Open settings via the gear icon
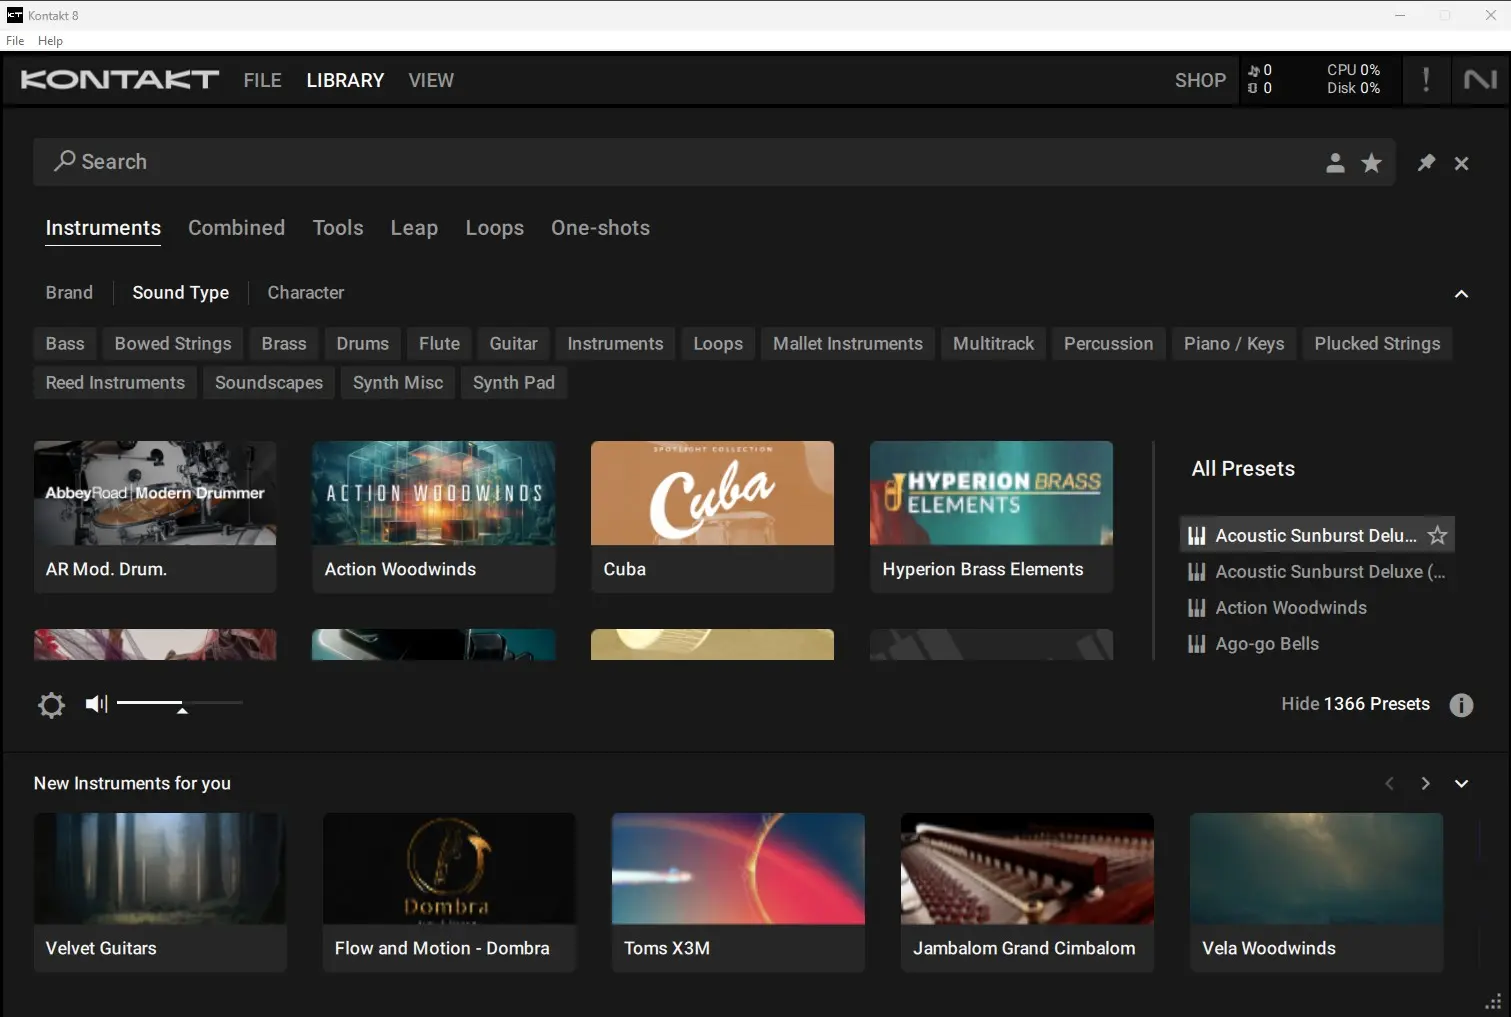Viewport: 1511px width, 1017px height. [x=51, y=705]
